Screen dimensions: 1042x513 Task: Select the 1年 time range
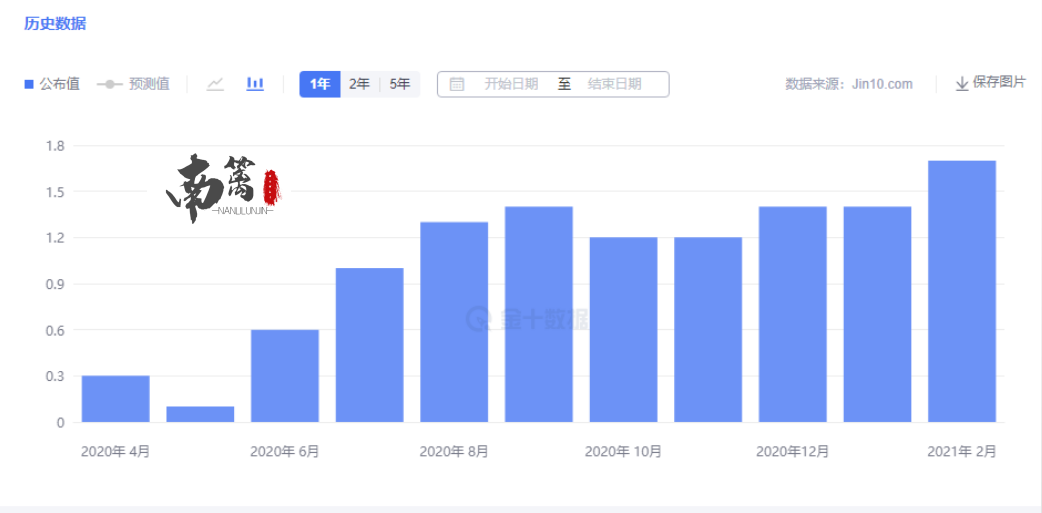coord(320,84)
